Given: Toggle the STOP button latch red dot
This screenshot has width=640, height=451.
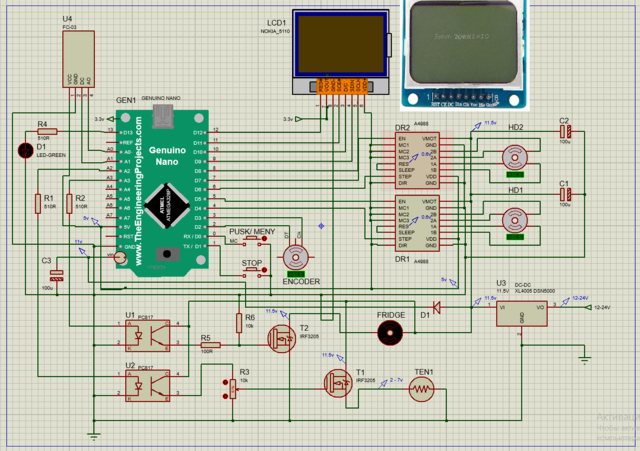Looking at the screenshot, I should tap(264, 270).
